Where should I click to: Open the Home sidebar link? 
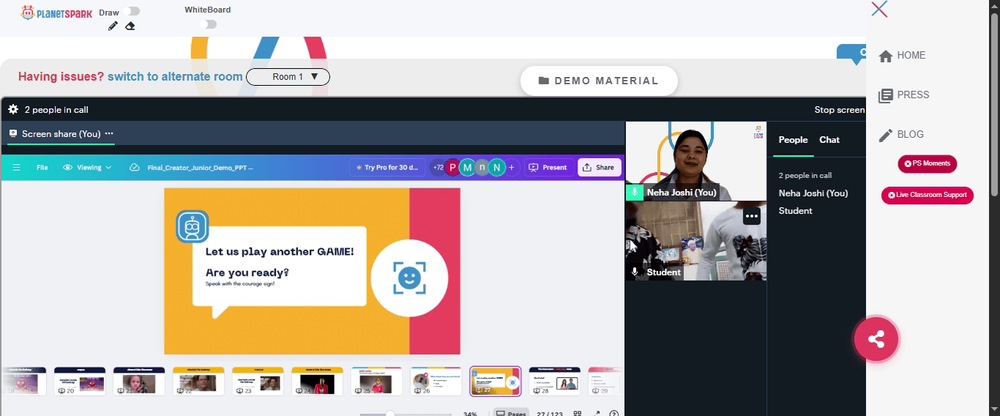(902, 56)
